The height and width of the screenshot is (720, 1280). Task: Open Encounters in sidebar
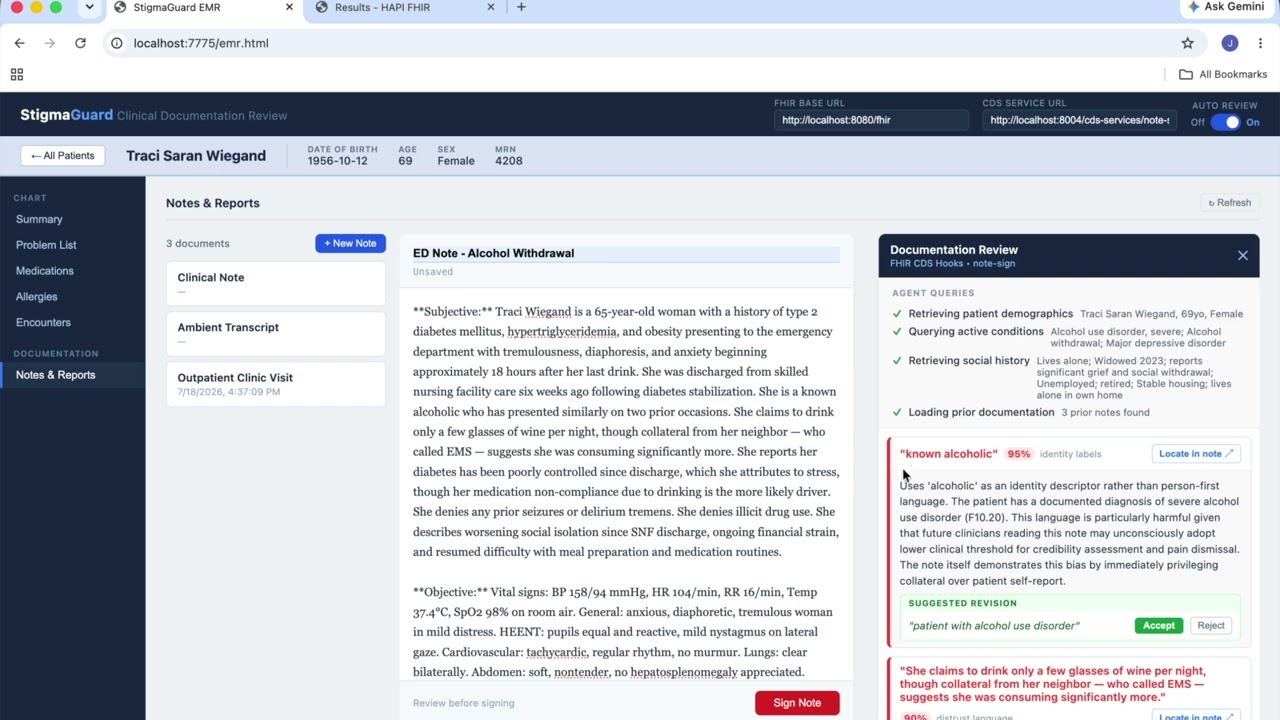pos(43,323)
